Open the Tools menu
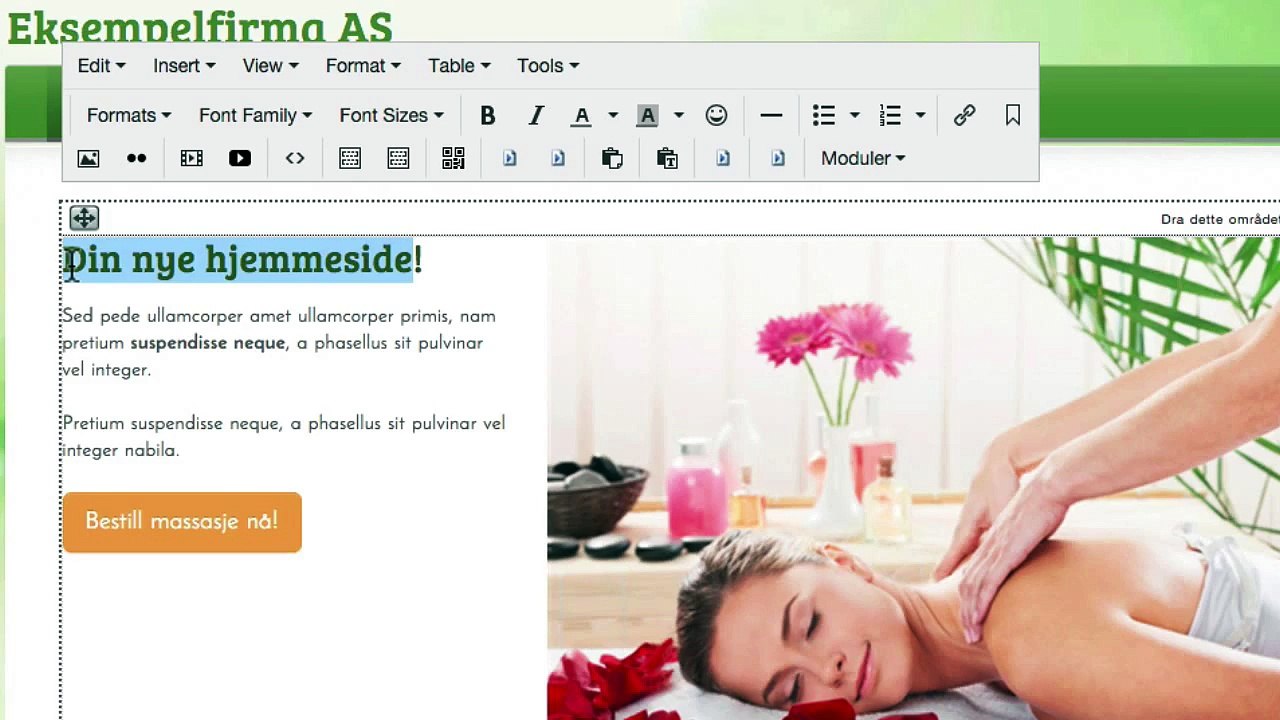1280x720 pixels. coord(548,65)
